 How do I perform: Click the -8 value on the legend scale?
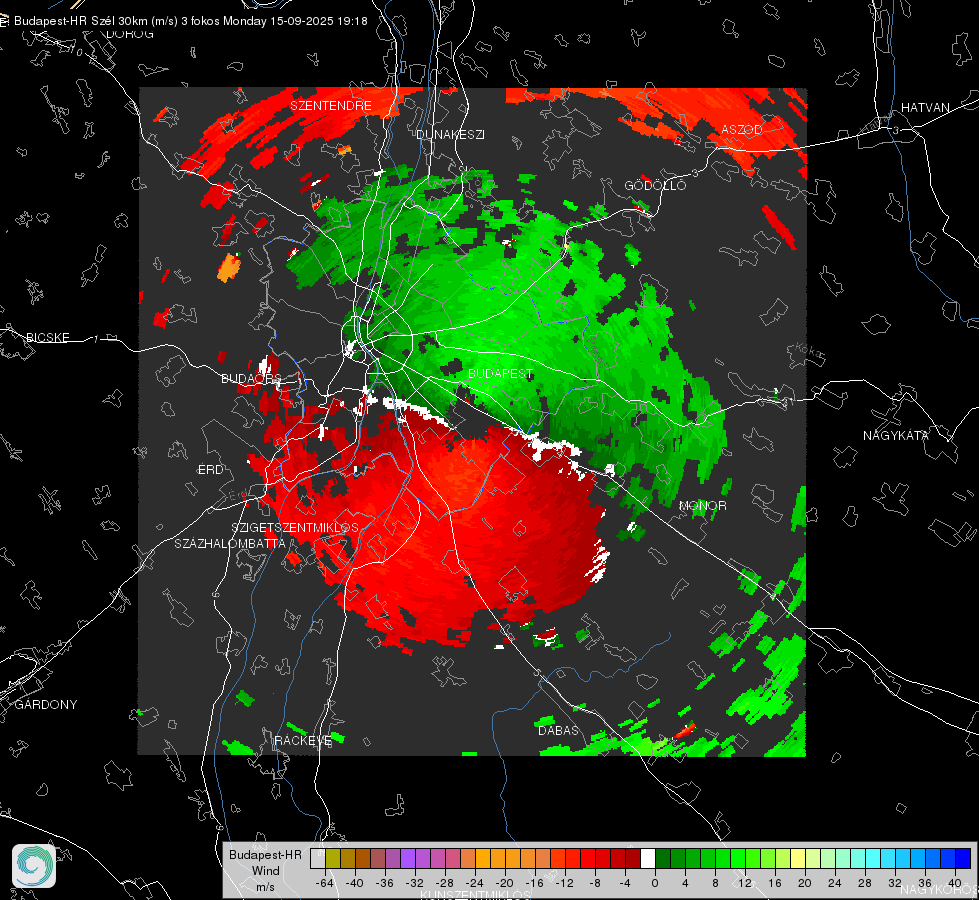click(x=594, y=883)
